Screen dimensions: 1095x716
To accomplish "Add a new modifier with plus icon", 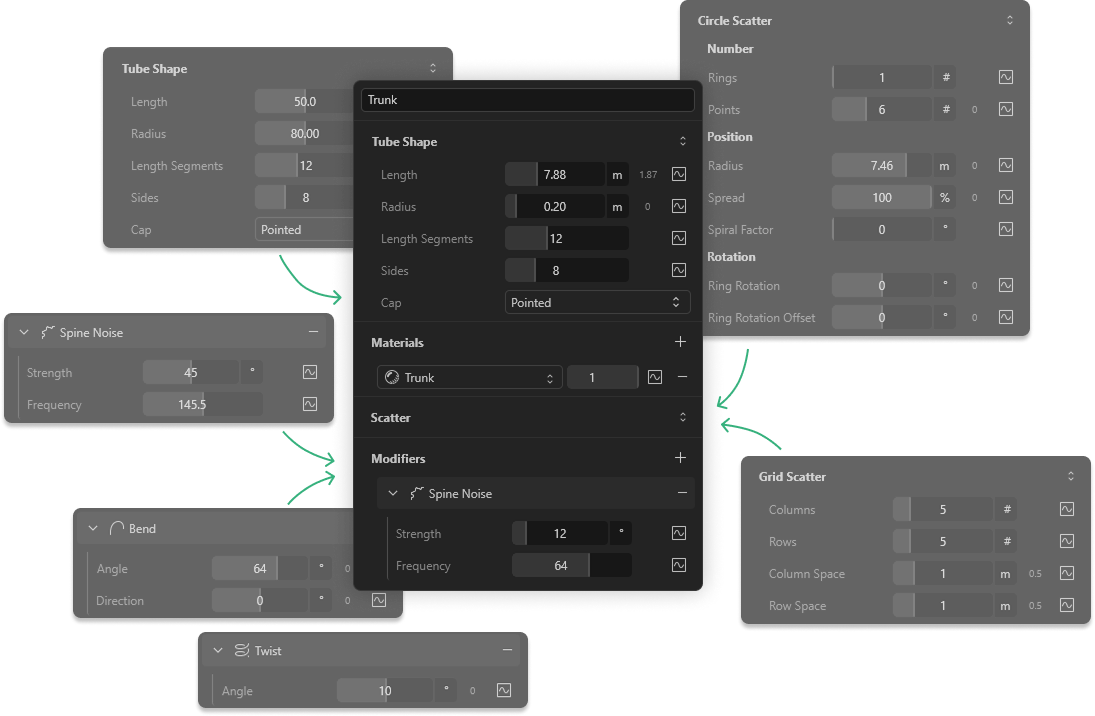I will tap(681, 458).
